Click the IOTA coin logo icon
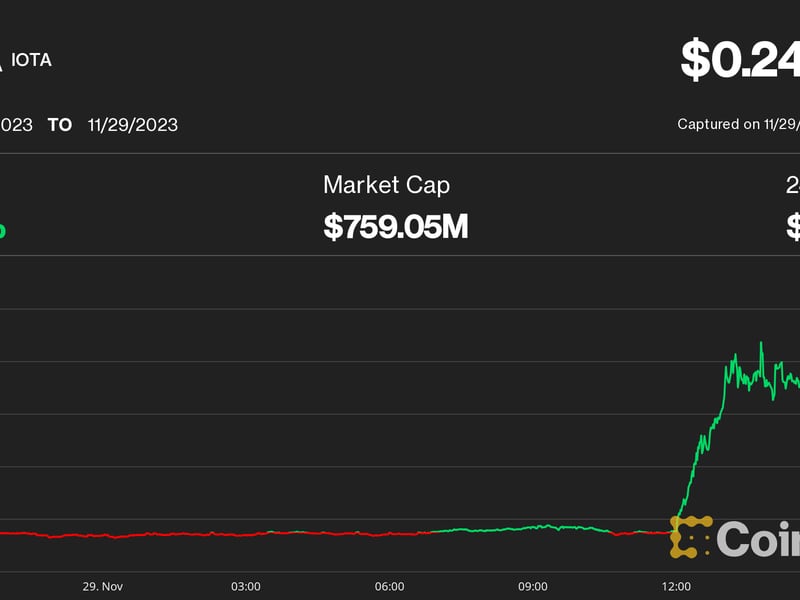This screenshot has height=600, width=800. (x=2, y=61)
